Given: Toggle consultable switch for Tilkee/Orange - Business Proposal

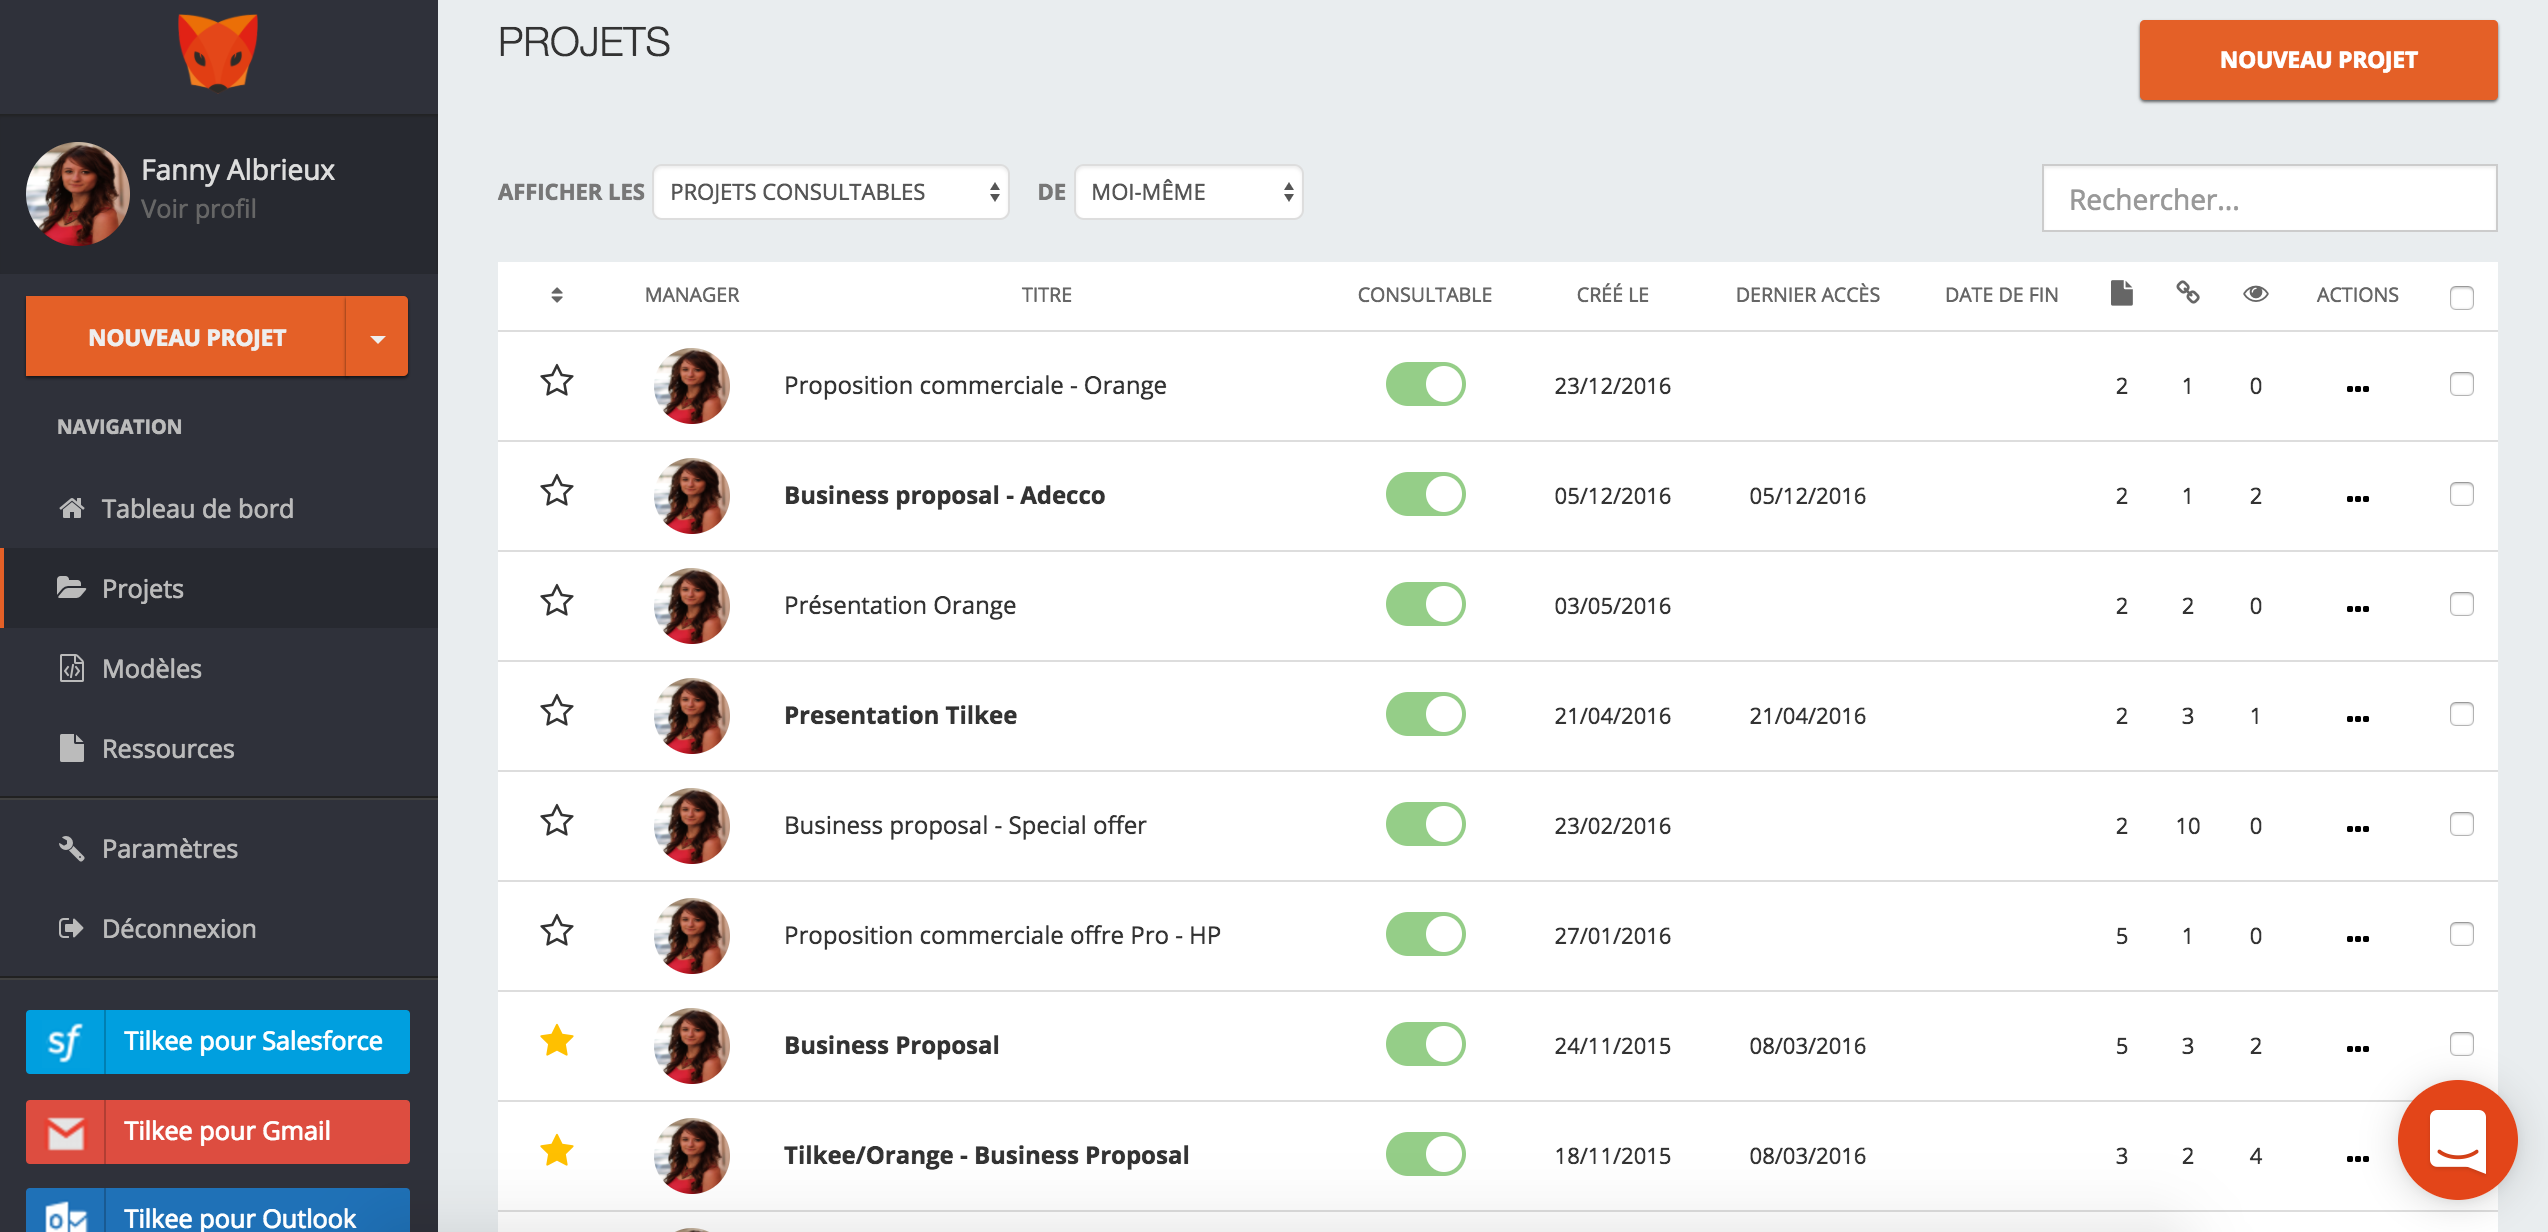Looking at the screenshot, I should pos(1425,1154).
